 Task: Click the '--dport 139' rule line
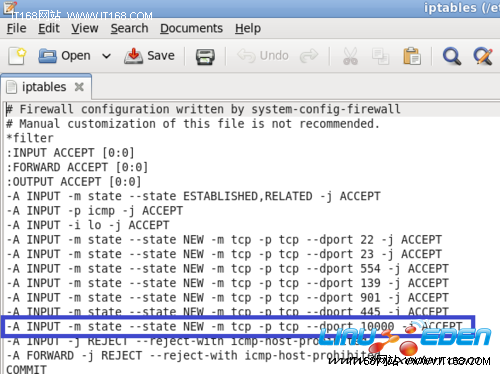pyautogui.click(x=227, y=283)
